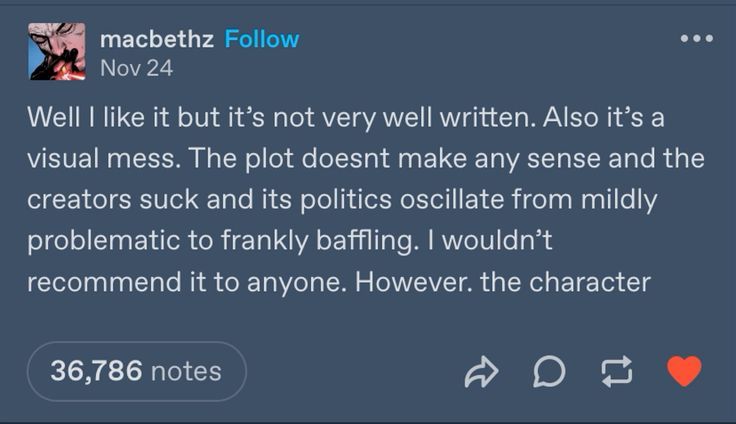Open the macbethz username link
Screen dimensions: 736x424
click(157, 39)
